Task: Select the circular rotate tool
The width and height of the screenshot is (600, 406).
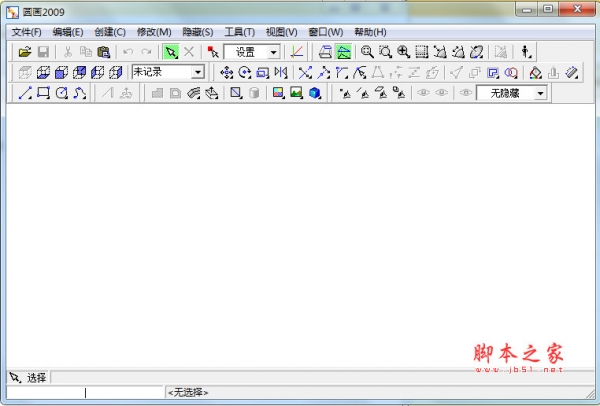Action: click(x=245, y=72)
